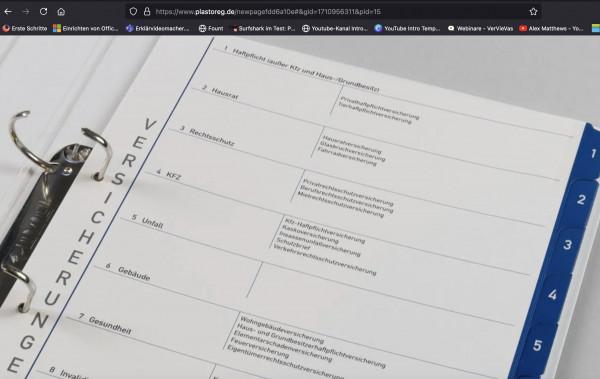Open the Youtube-Kanal Intro bookmark

pos(335,28)
